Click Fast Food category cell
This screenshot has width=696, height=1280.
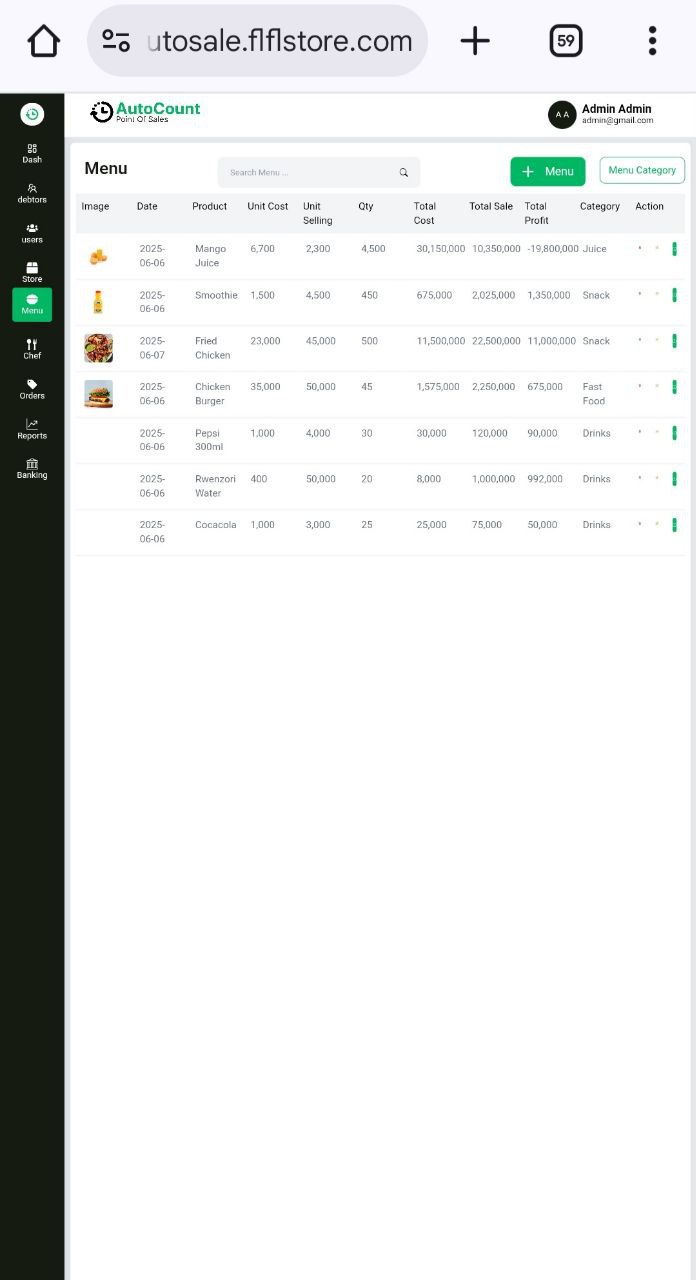[594, 394]
